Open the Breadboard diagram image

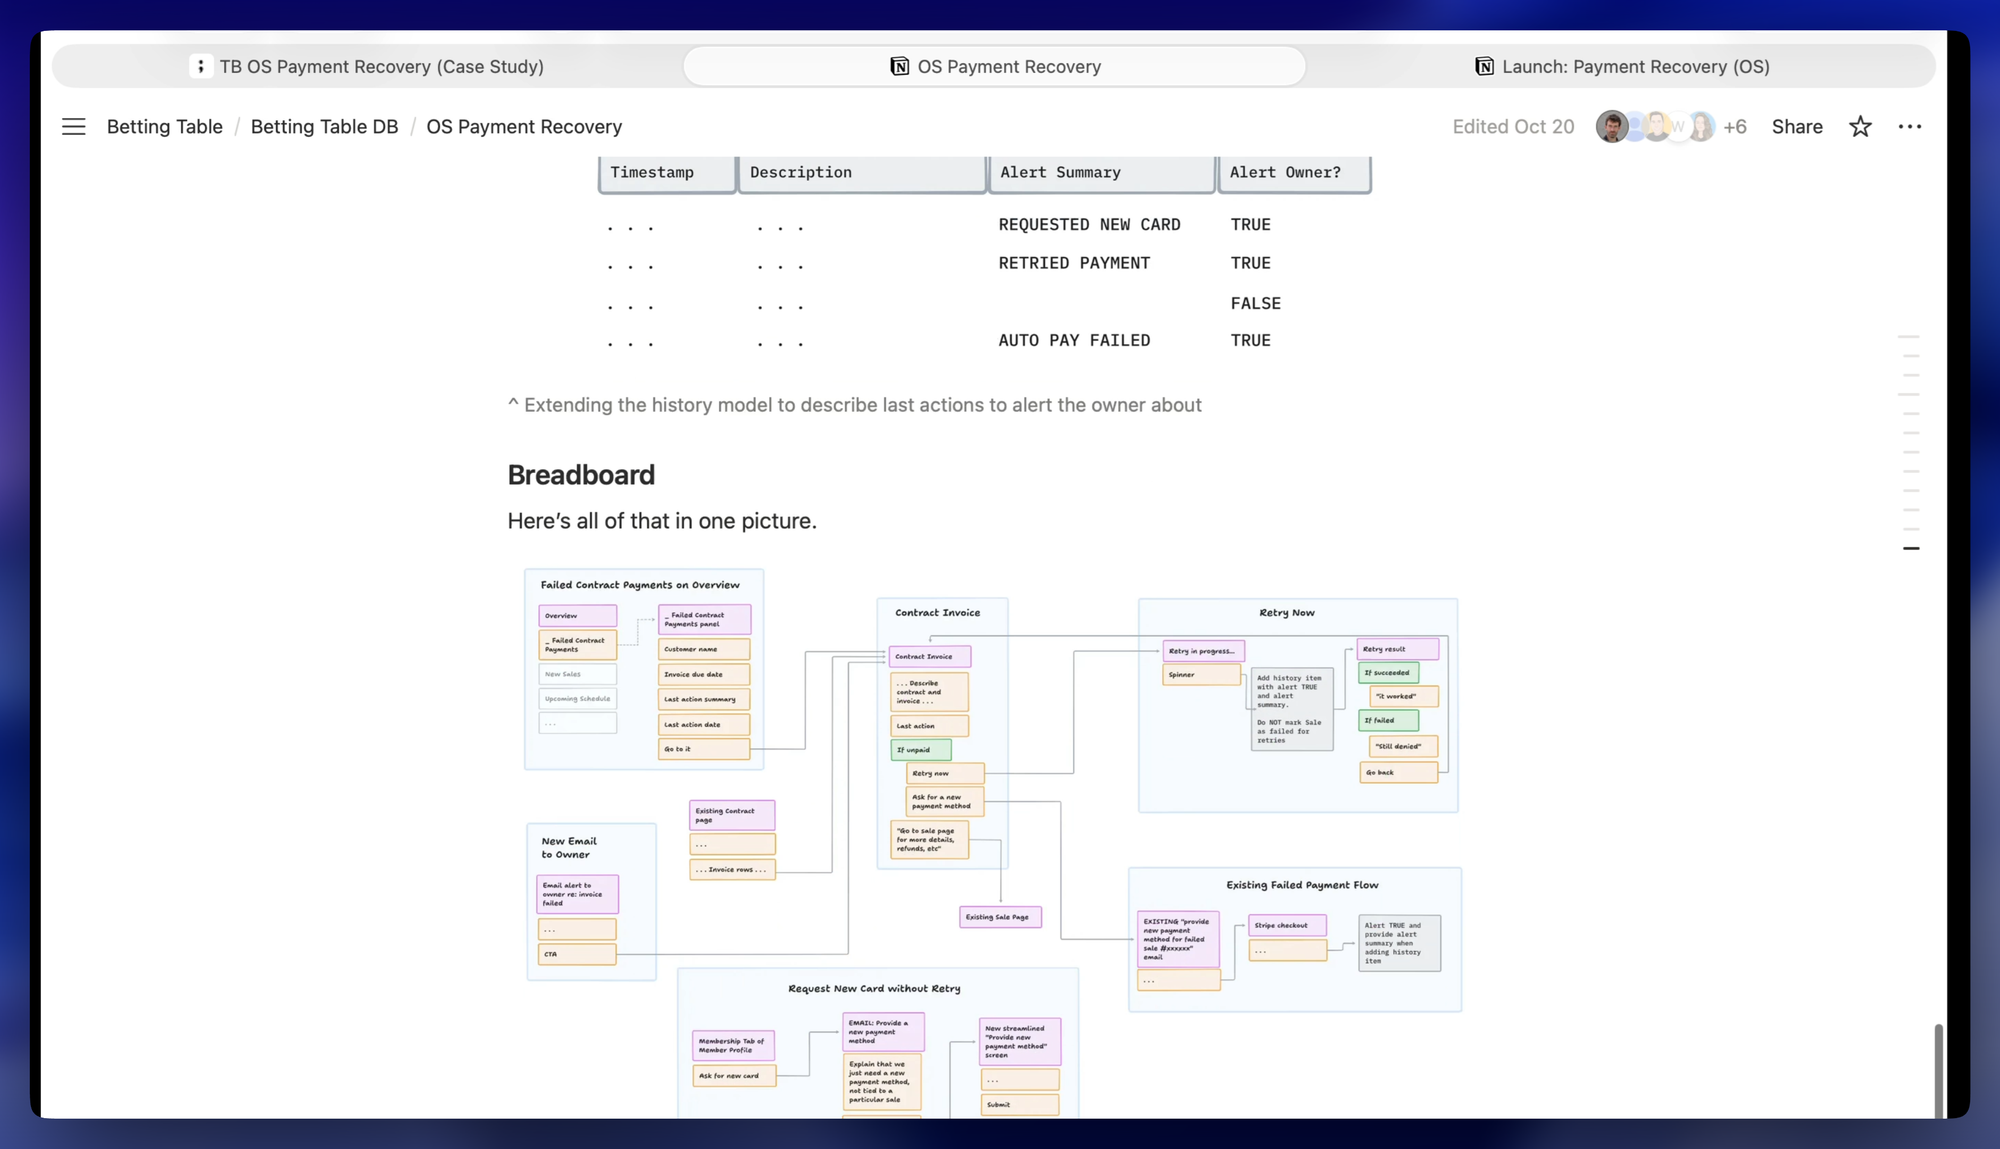tap(992, 840)
